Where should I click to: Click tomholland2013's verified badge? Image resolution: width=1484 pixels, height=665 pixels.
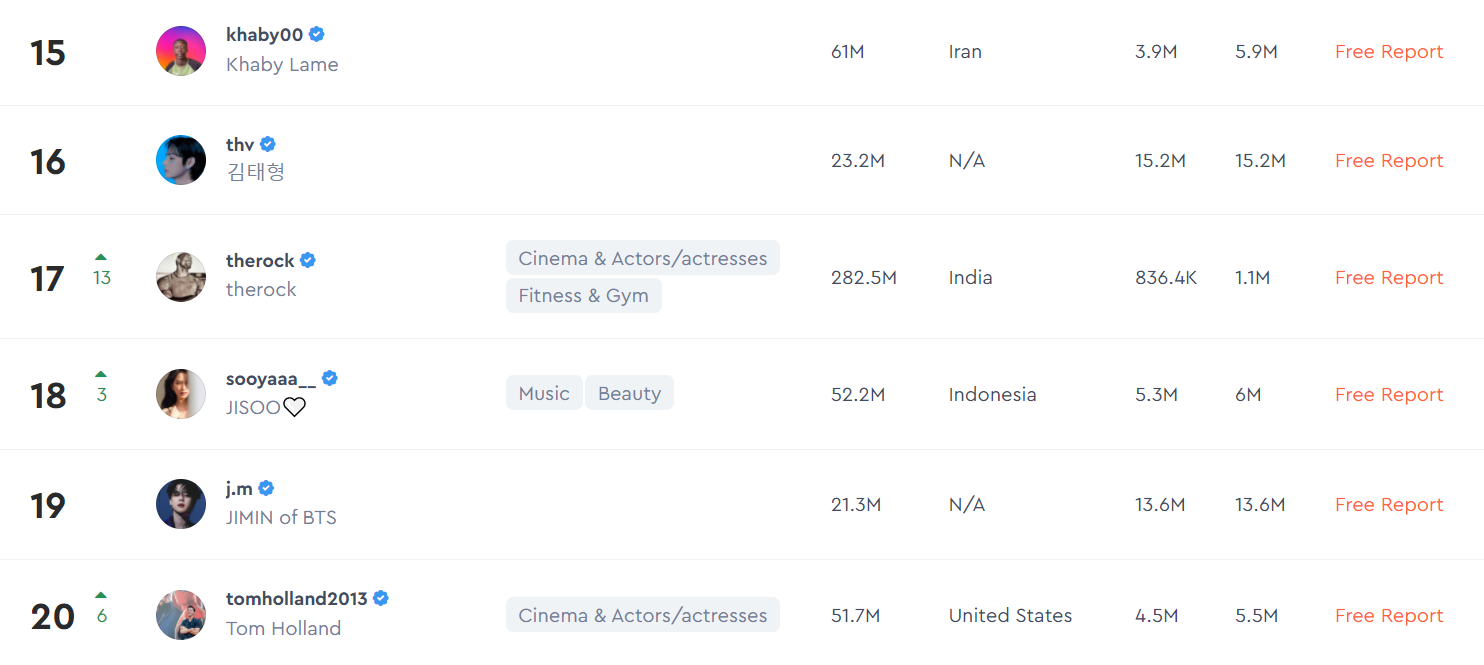tap(381, 598)
